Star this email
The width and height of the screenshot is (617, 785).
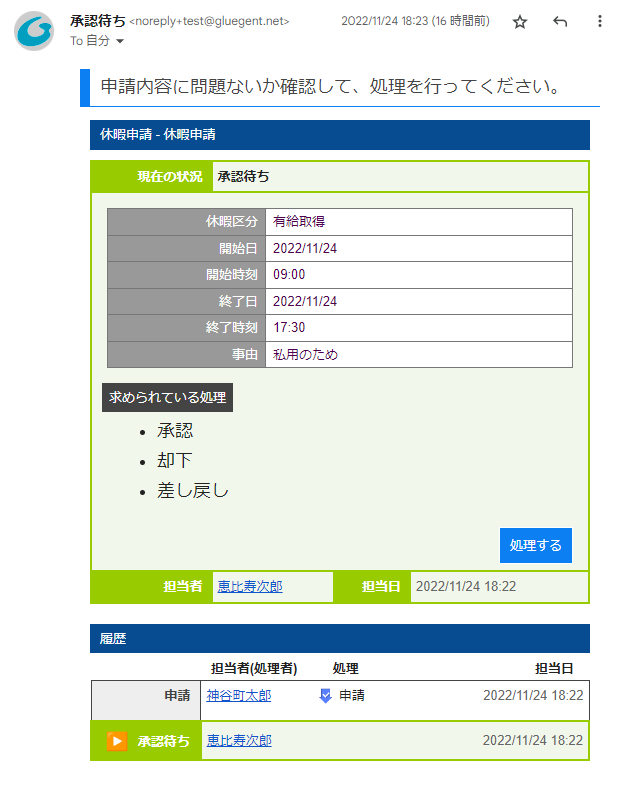point(520,22)
